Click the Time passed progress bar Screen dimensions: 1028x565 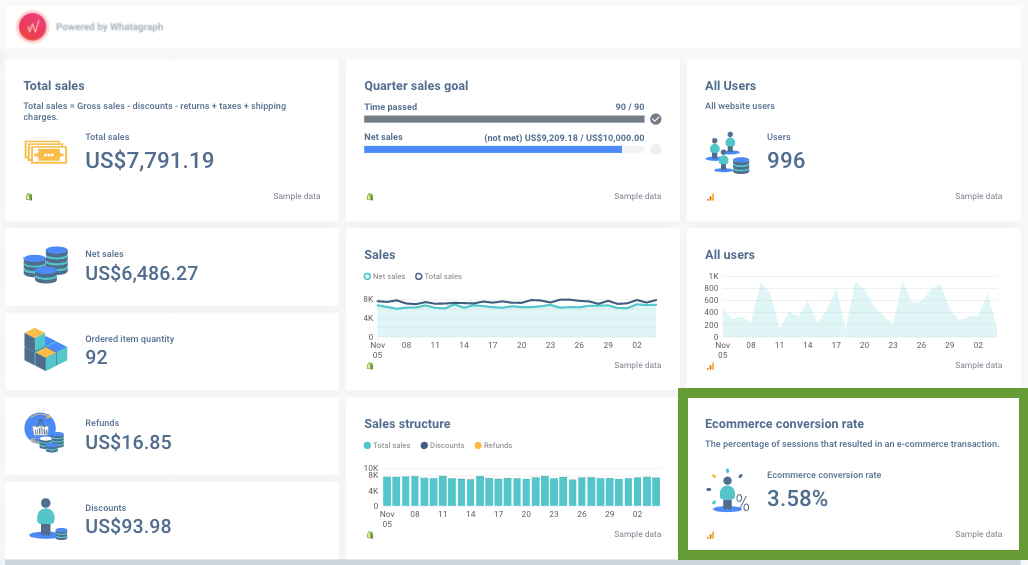click(x=504, y=119)
